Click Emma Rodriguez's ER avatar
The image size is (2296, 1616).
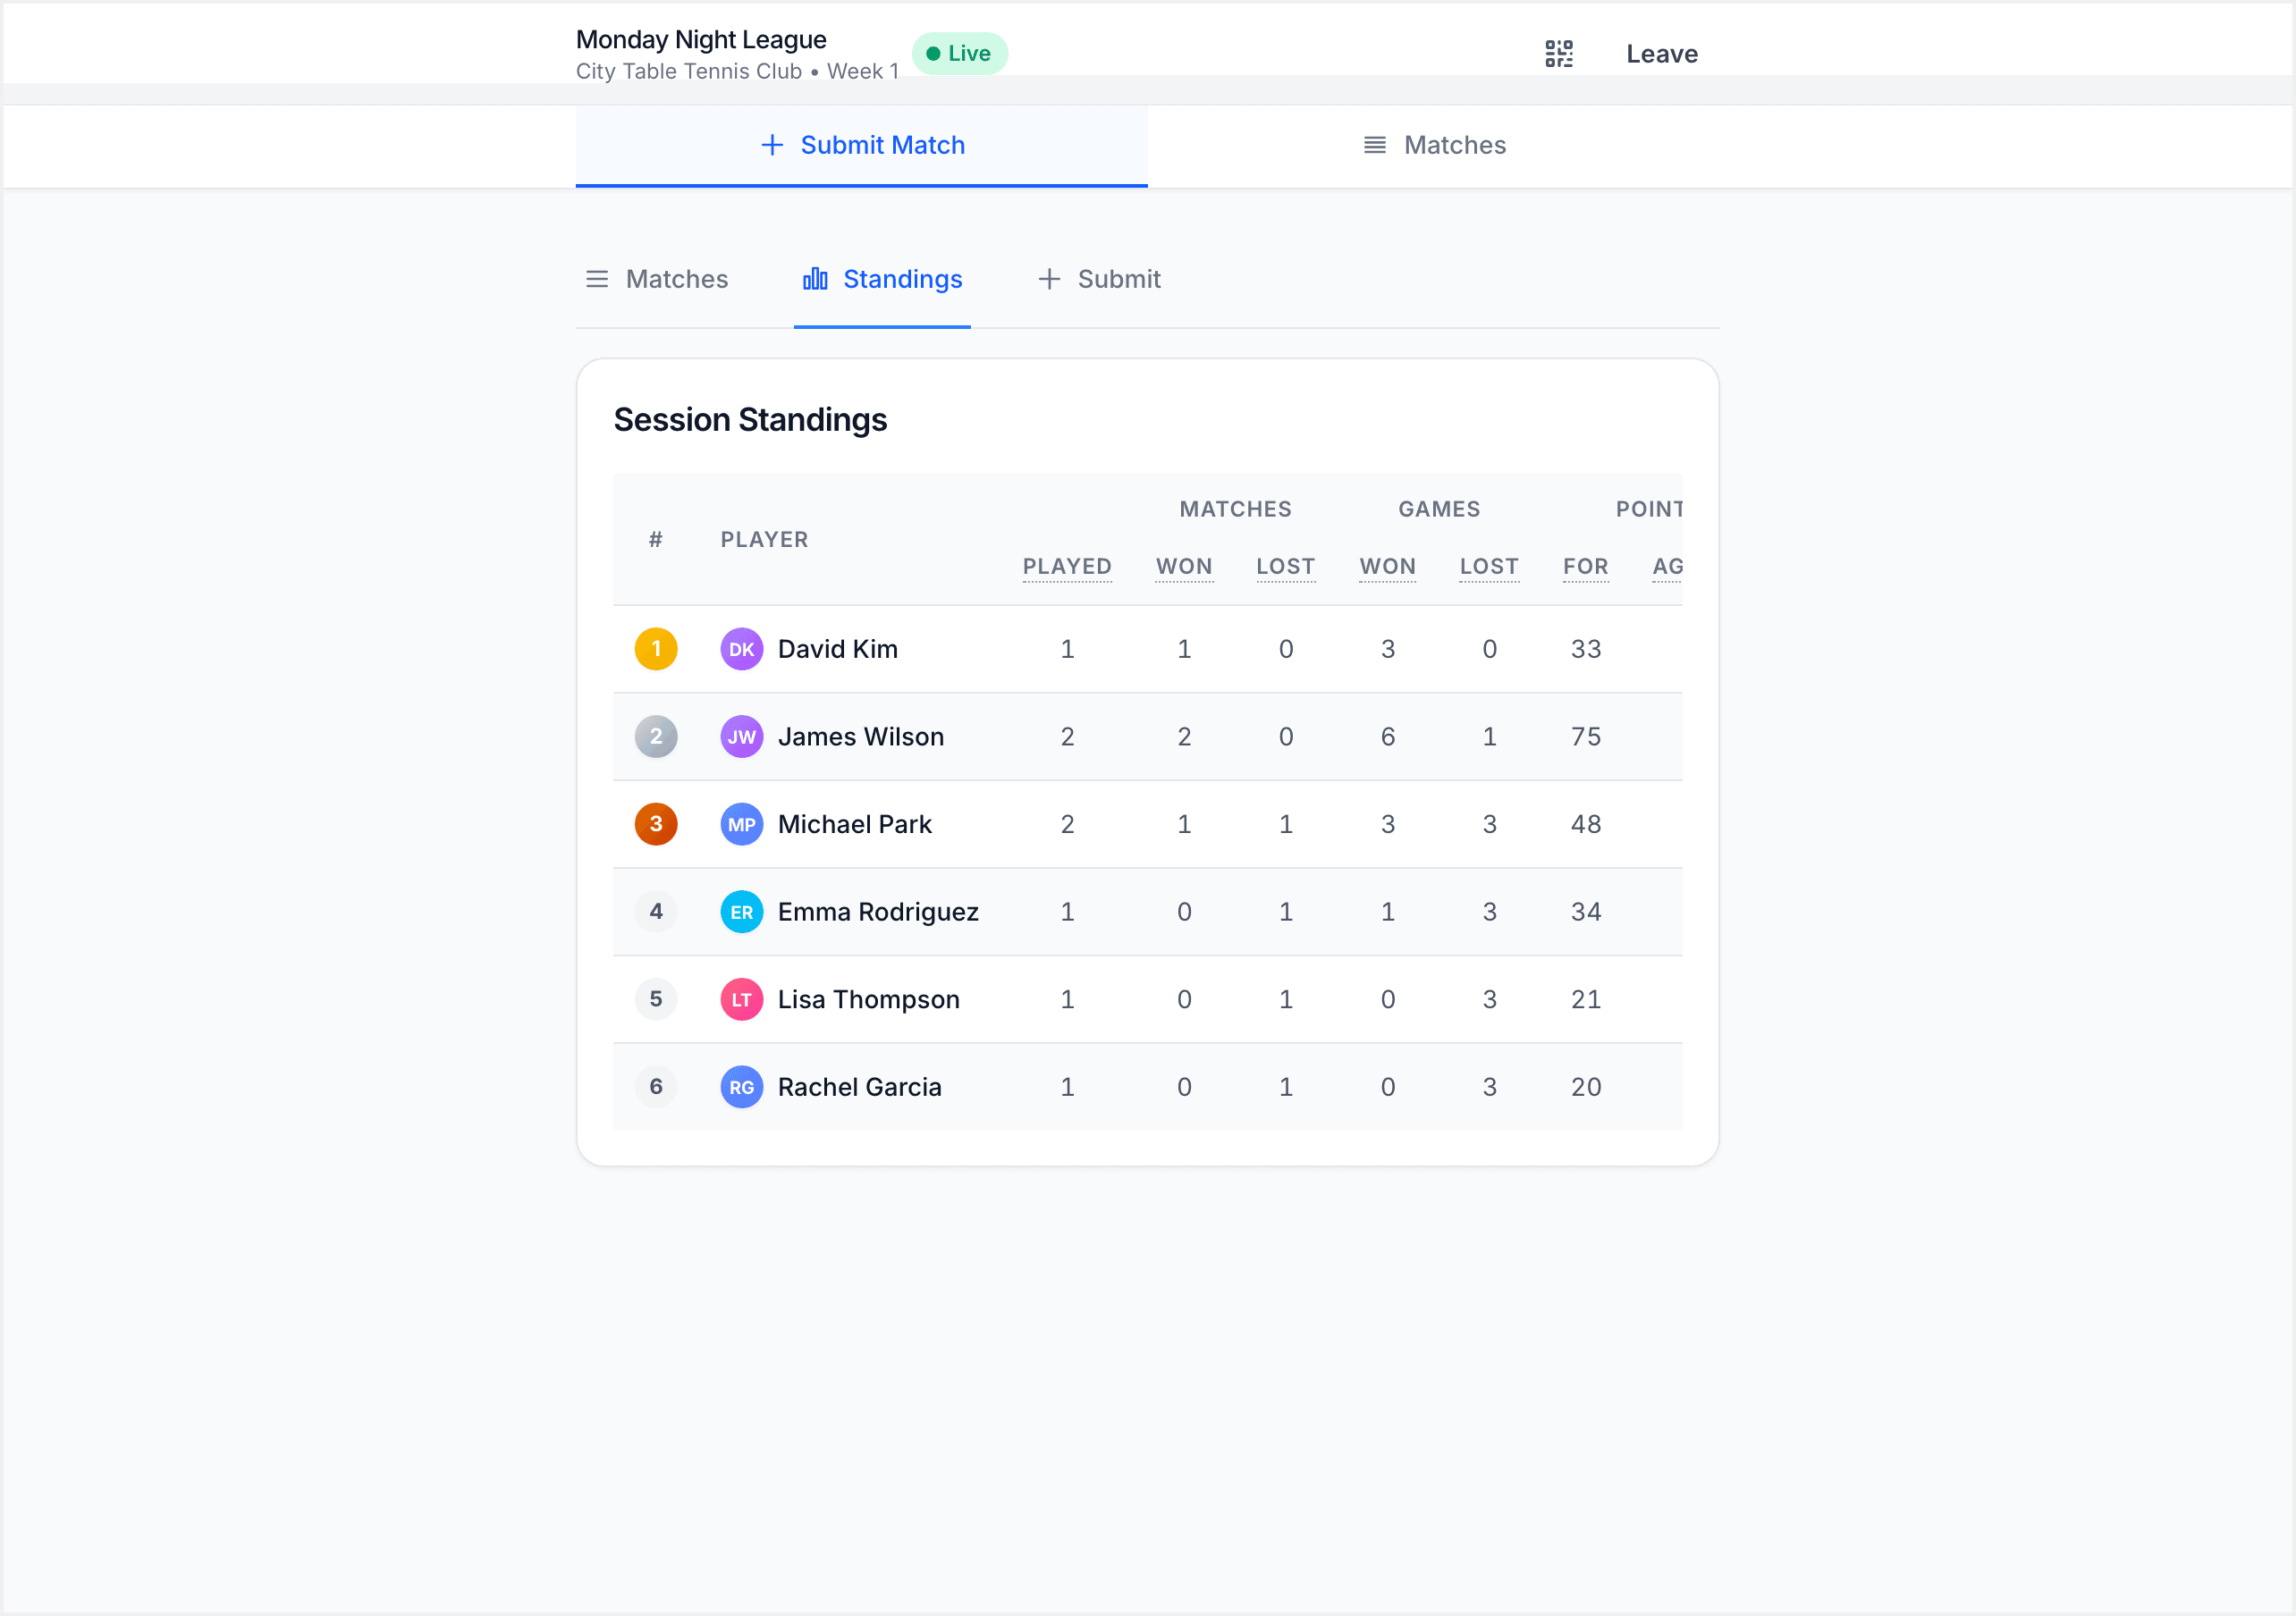pyautogui.click(x=741, y=912)
